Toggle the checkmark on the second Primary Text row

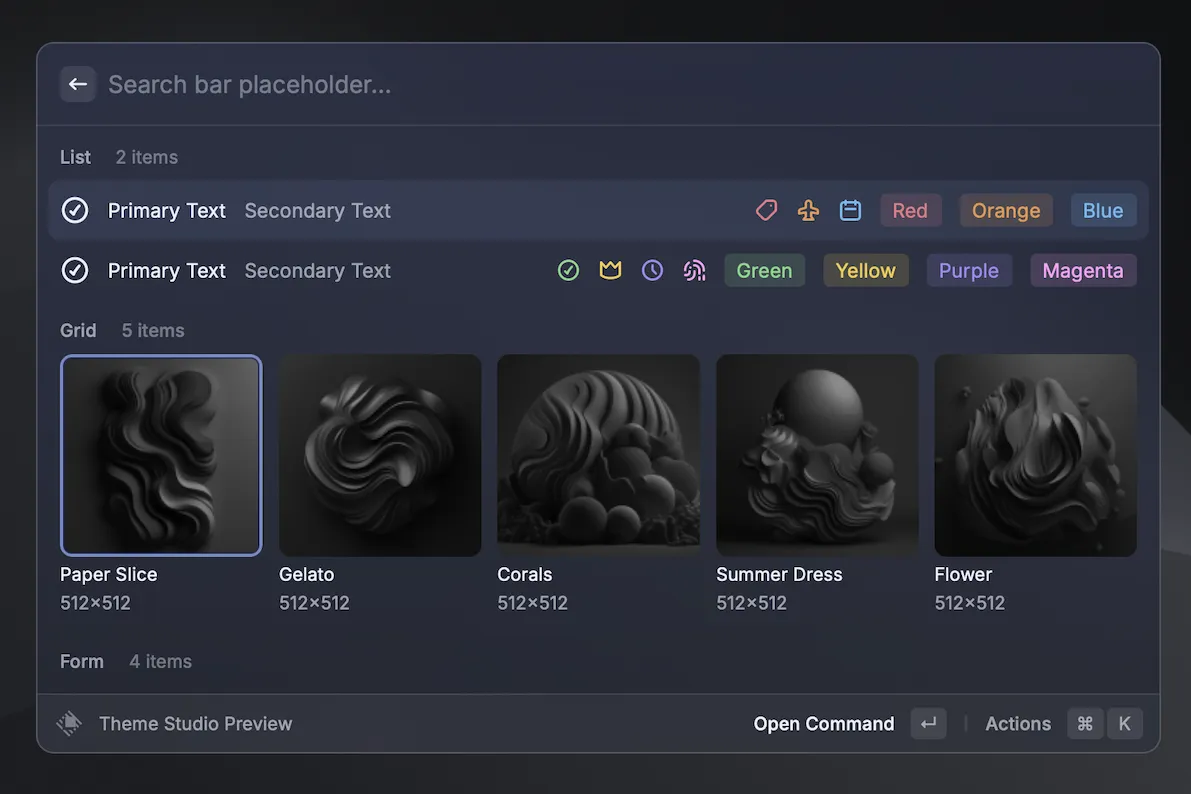(75, 270)
